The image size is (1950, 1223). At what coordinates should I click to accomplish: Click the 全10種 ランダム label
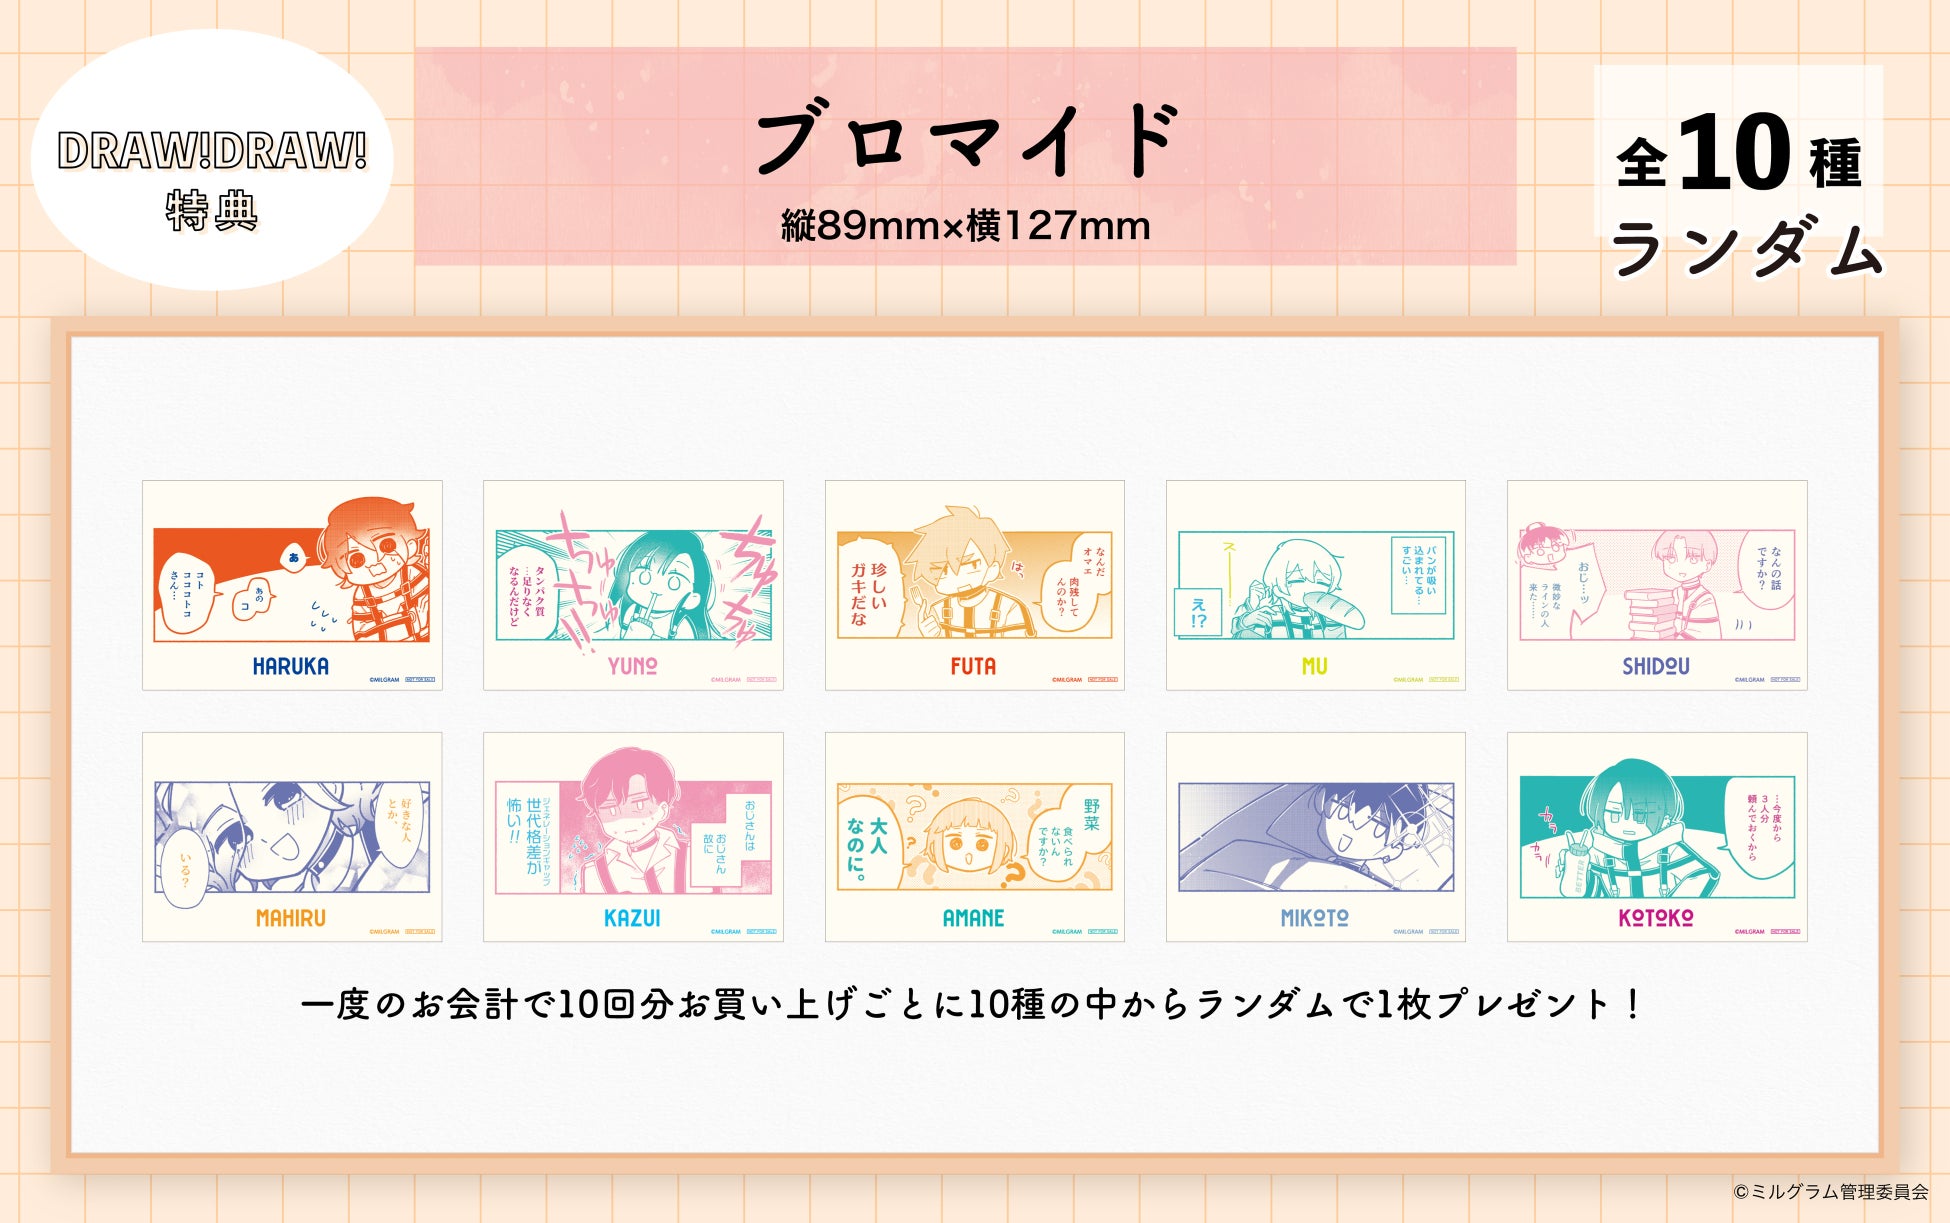[x=1745, y=190]
